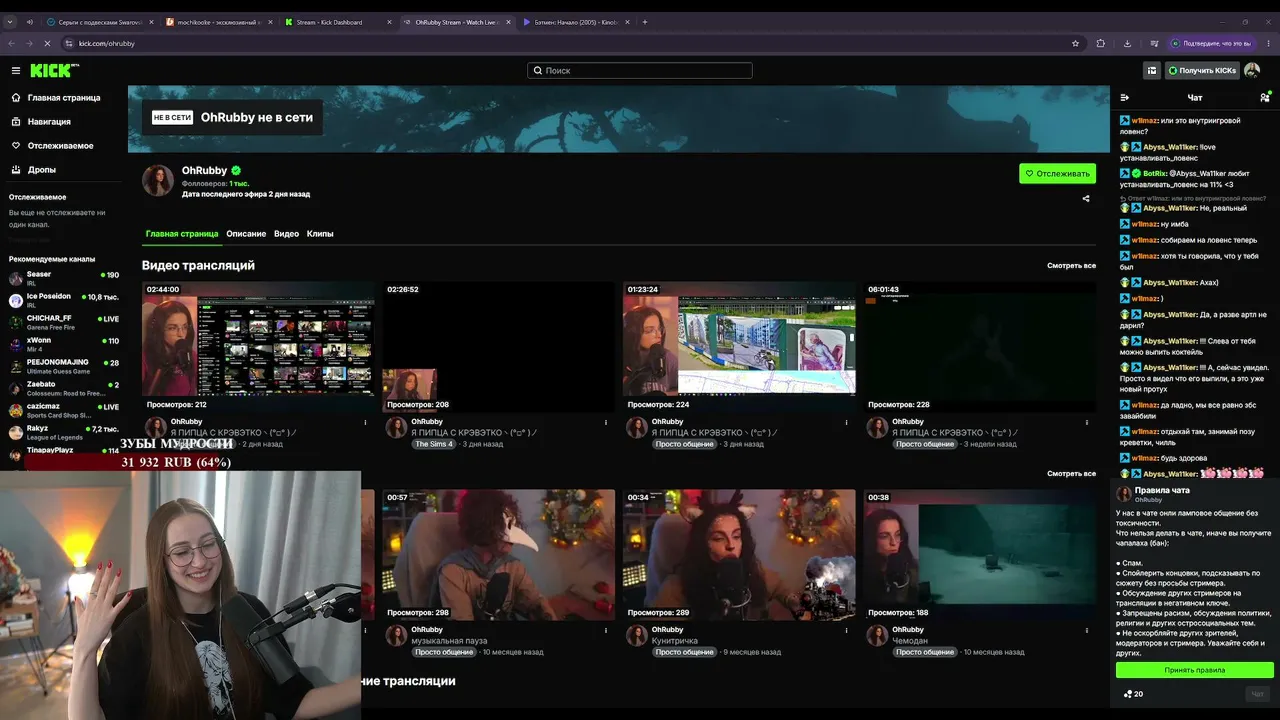Open the browser extensions puzzle icon
This screenshot has width=1280, height=720.
click(1101, 43)
